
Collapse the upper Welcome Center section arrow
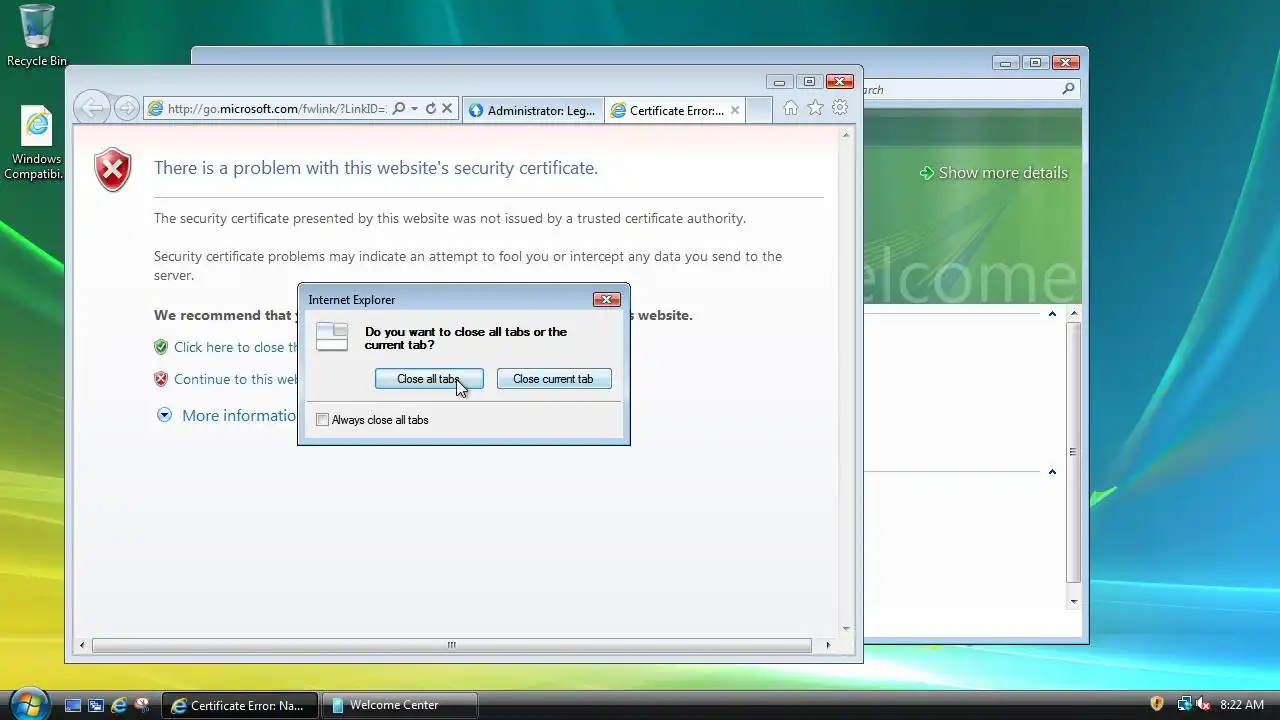point(1052,314)
